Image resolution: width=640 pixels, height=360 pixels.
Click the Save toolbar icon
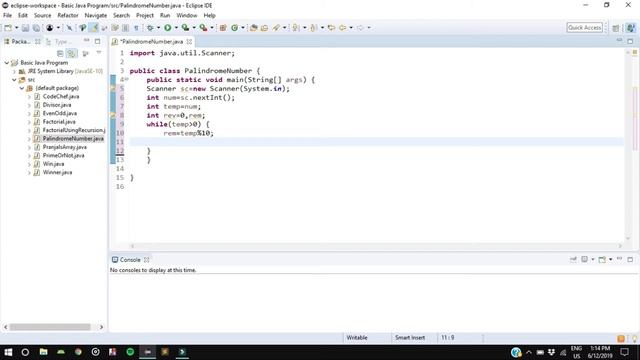tap(25, 28)
